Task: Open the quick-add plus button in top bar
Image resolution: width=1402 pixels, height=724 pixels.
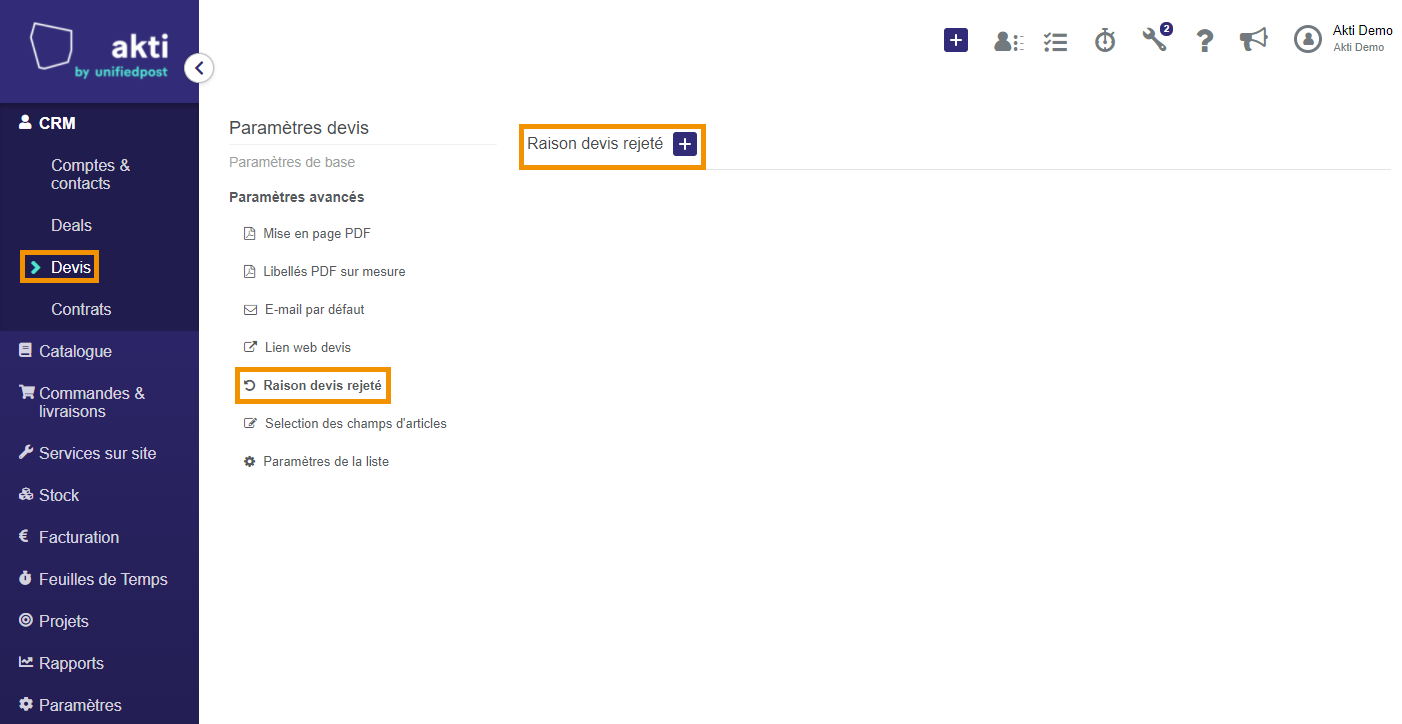Action: (x=956, y=40)
